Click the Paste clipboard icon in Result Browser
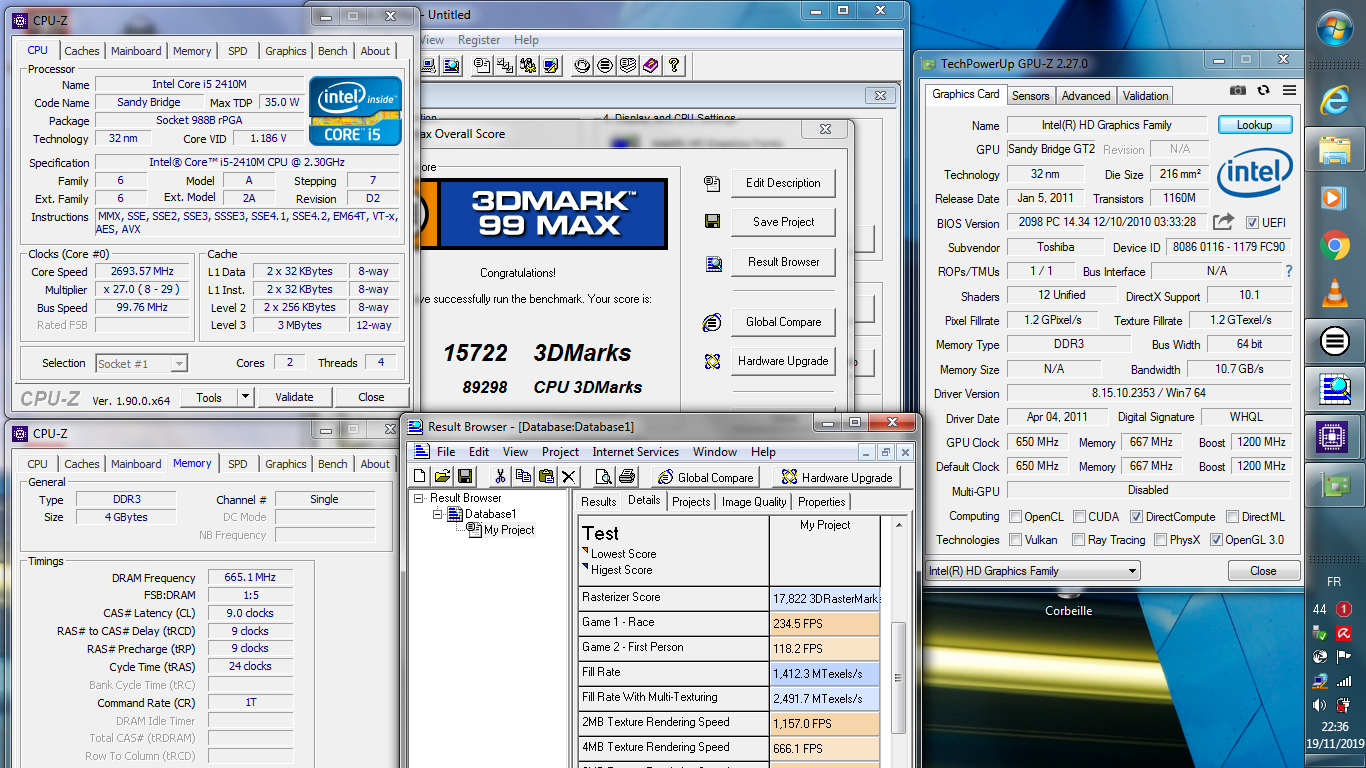Viewport: 1366px width, 768px height. tap(546, 477)
